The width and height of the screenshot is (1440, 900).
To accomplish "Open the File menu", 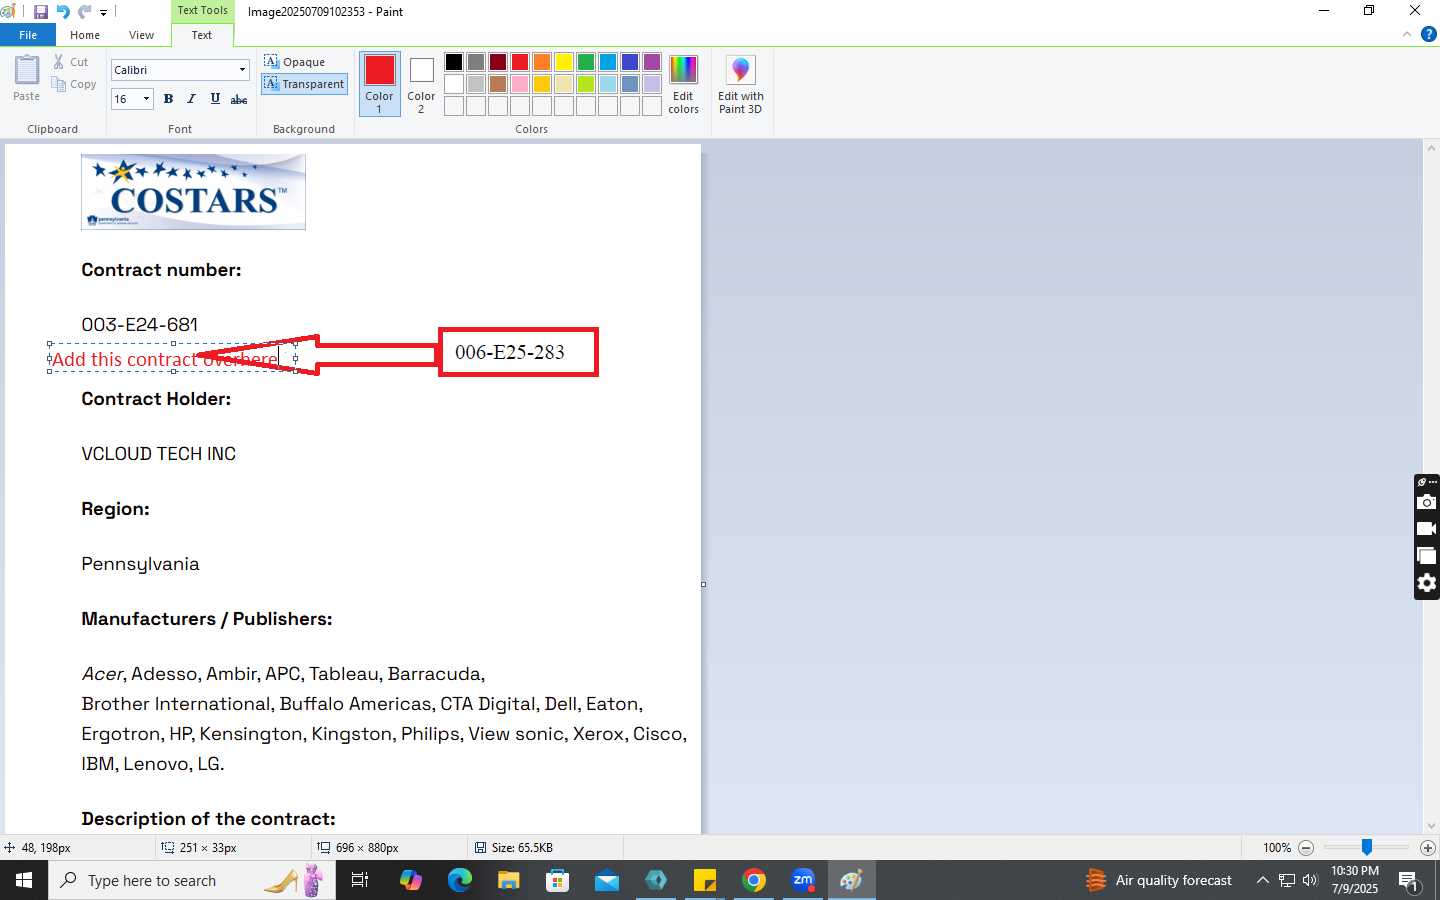I will point(28,35).
